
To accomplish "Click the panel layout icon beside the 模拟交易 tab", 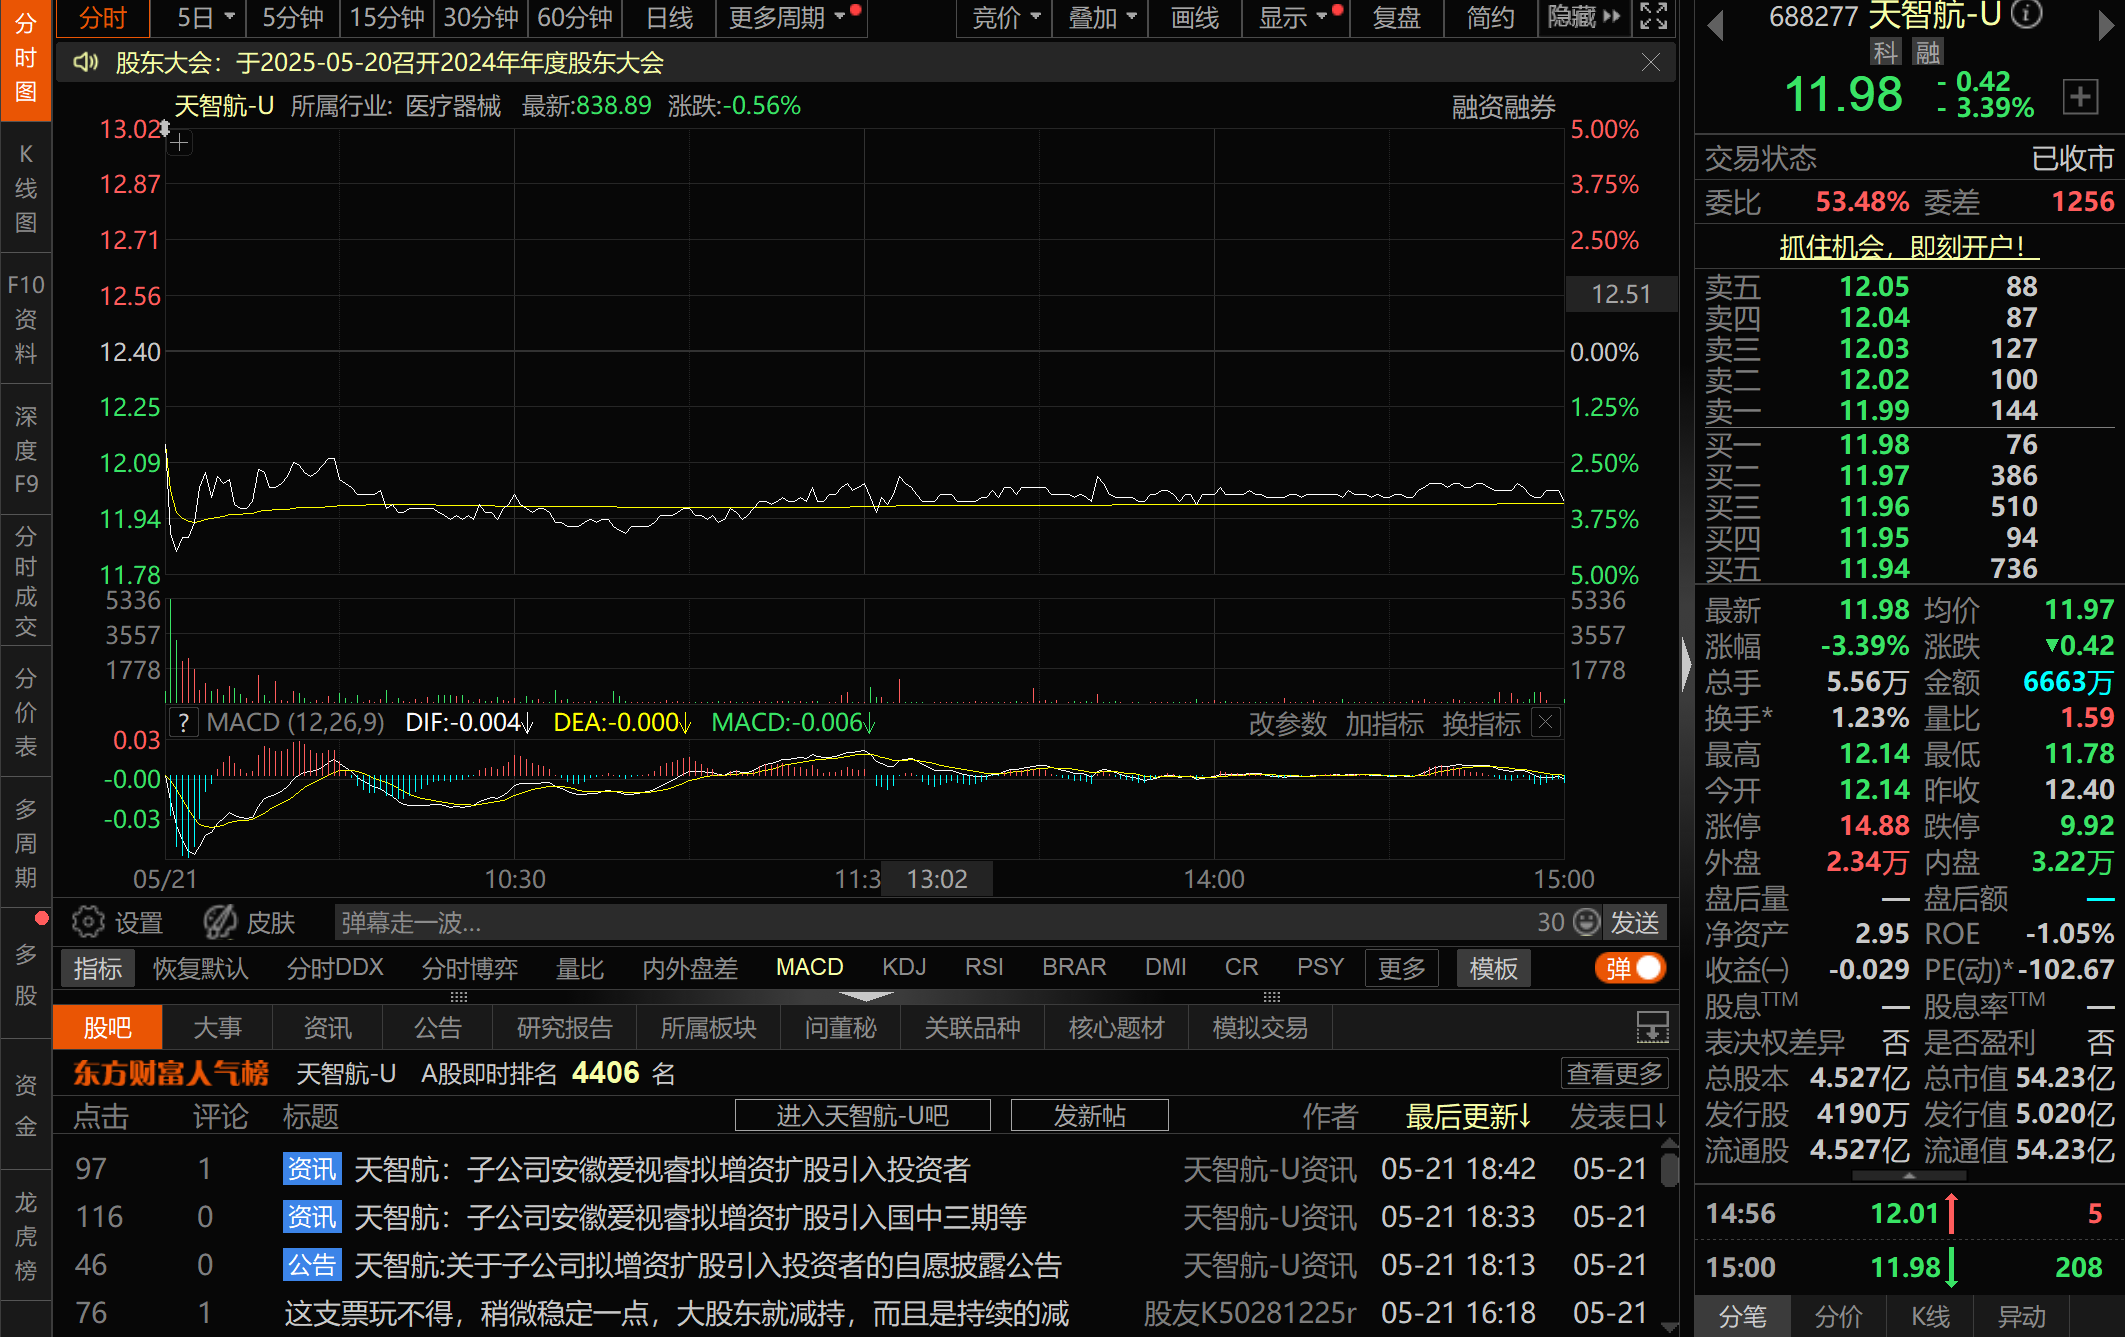I will pos(1652,1027).
